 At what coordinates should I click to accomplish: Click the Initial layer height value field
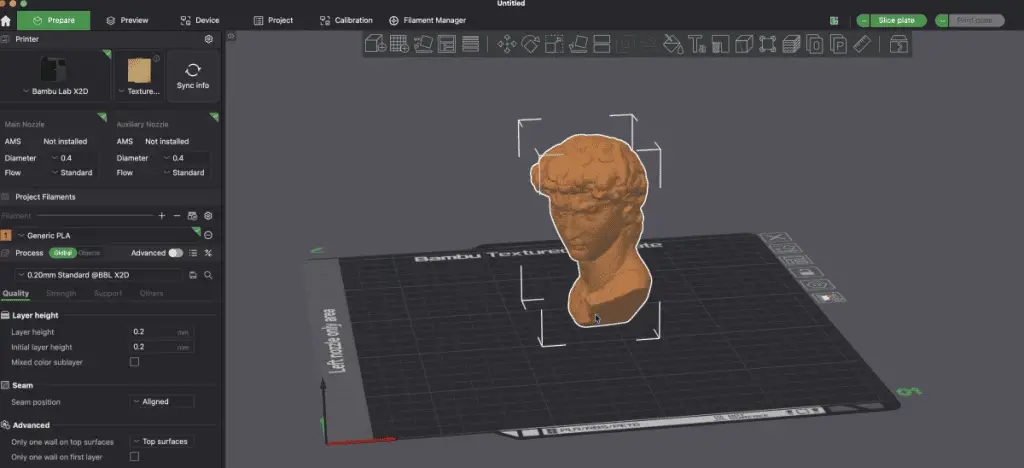(163, 347)
